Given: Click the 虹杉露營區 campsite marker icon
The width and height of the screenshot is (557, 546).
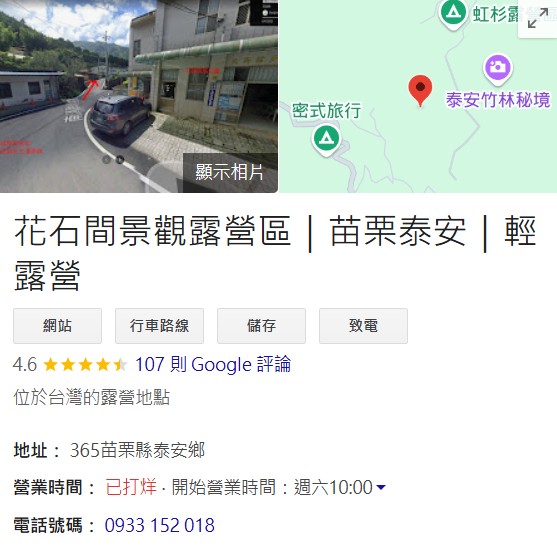Looking at the screenshot, I should pos(453,14).
